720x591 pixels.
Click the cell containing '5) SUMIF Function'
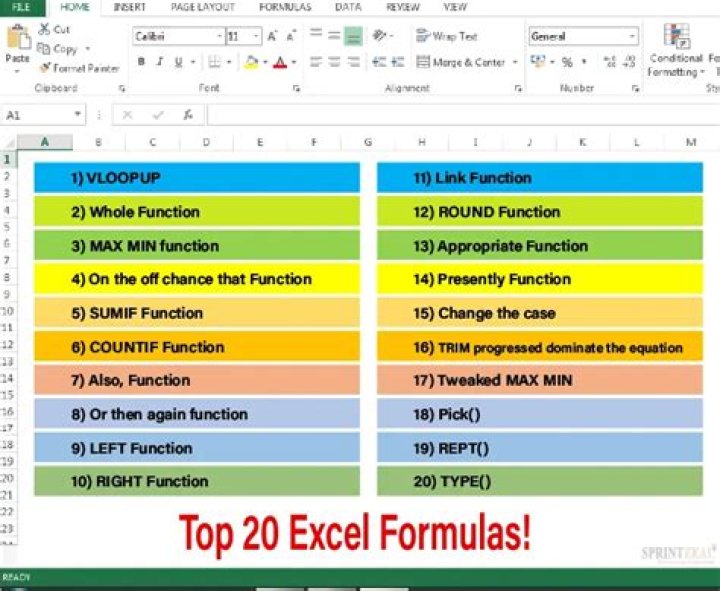[196, 313]
